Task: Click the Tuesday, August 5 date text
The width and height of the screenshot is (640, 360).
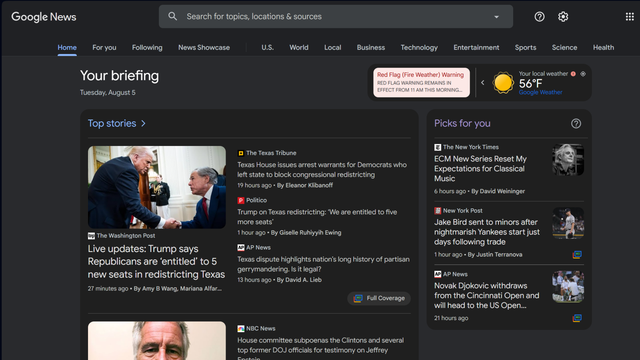Action: 108,93
